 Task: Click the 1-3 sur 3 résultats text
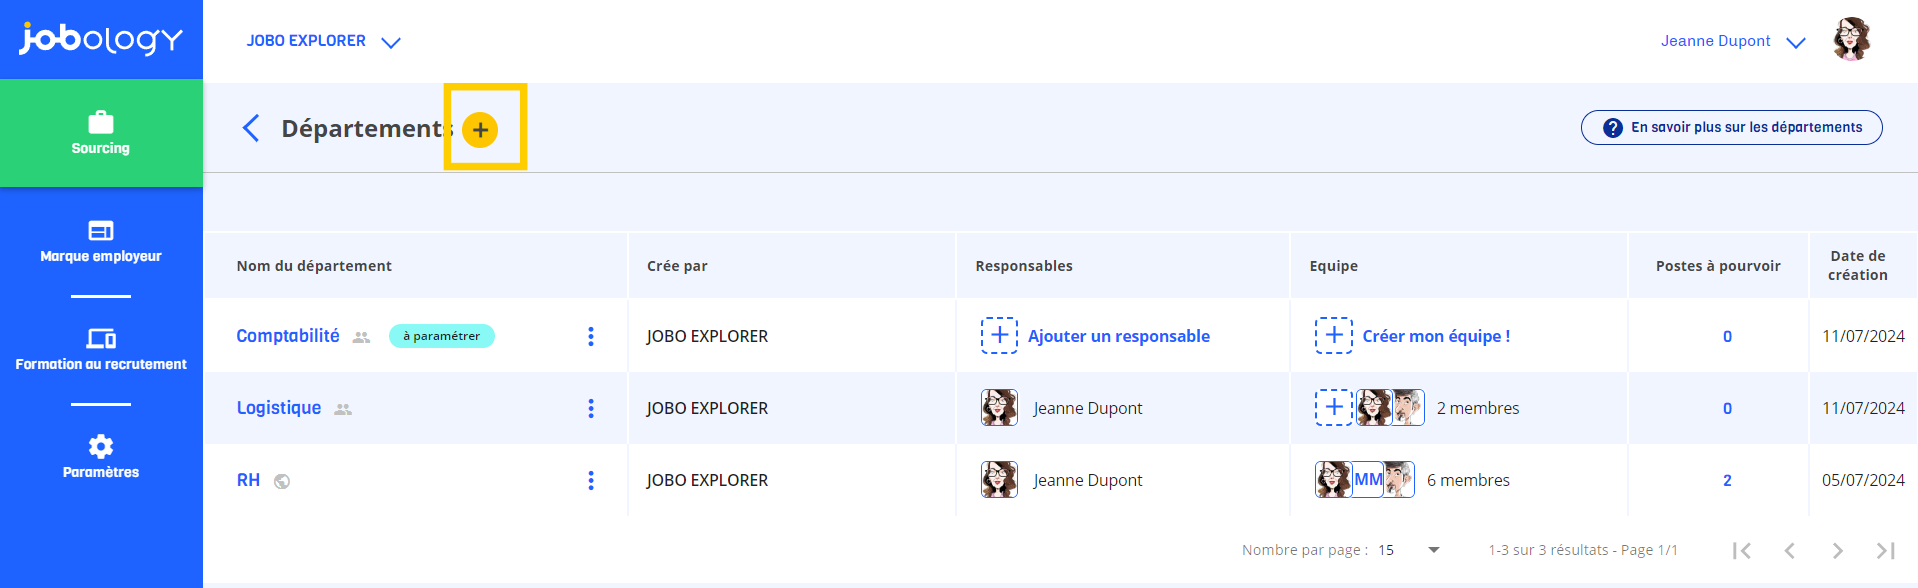tap(1583, 550)
